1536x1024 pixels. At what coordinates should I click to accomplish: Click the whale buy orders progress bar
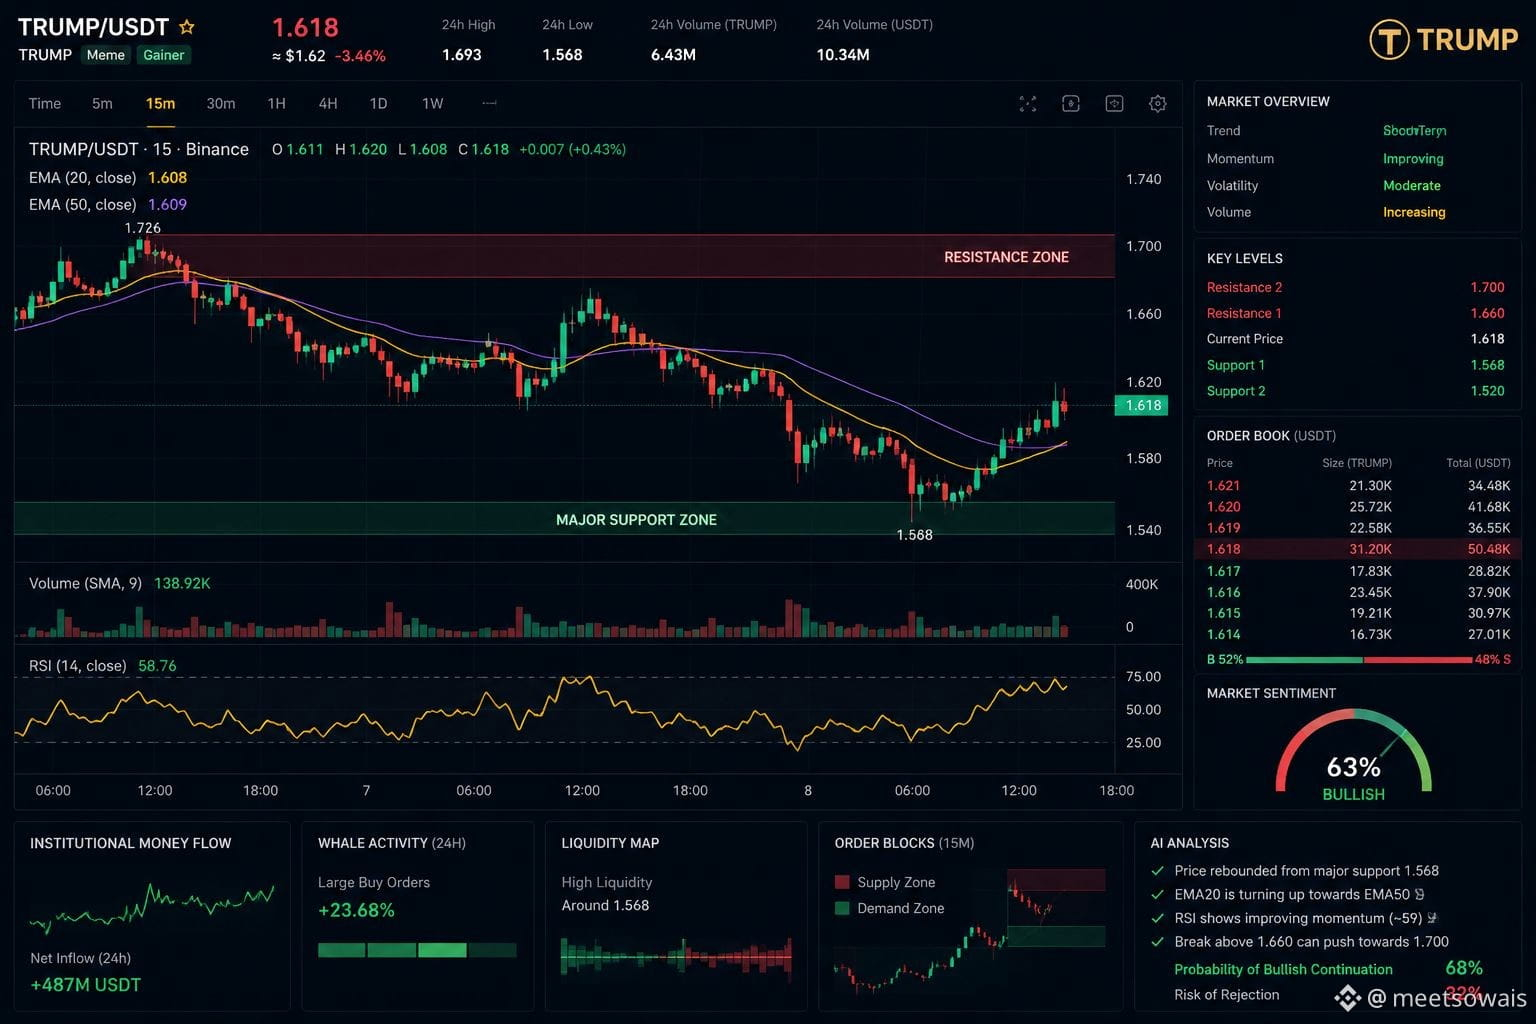[417, 950]
